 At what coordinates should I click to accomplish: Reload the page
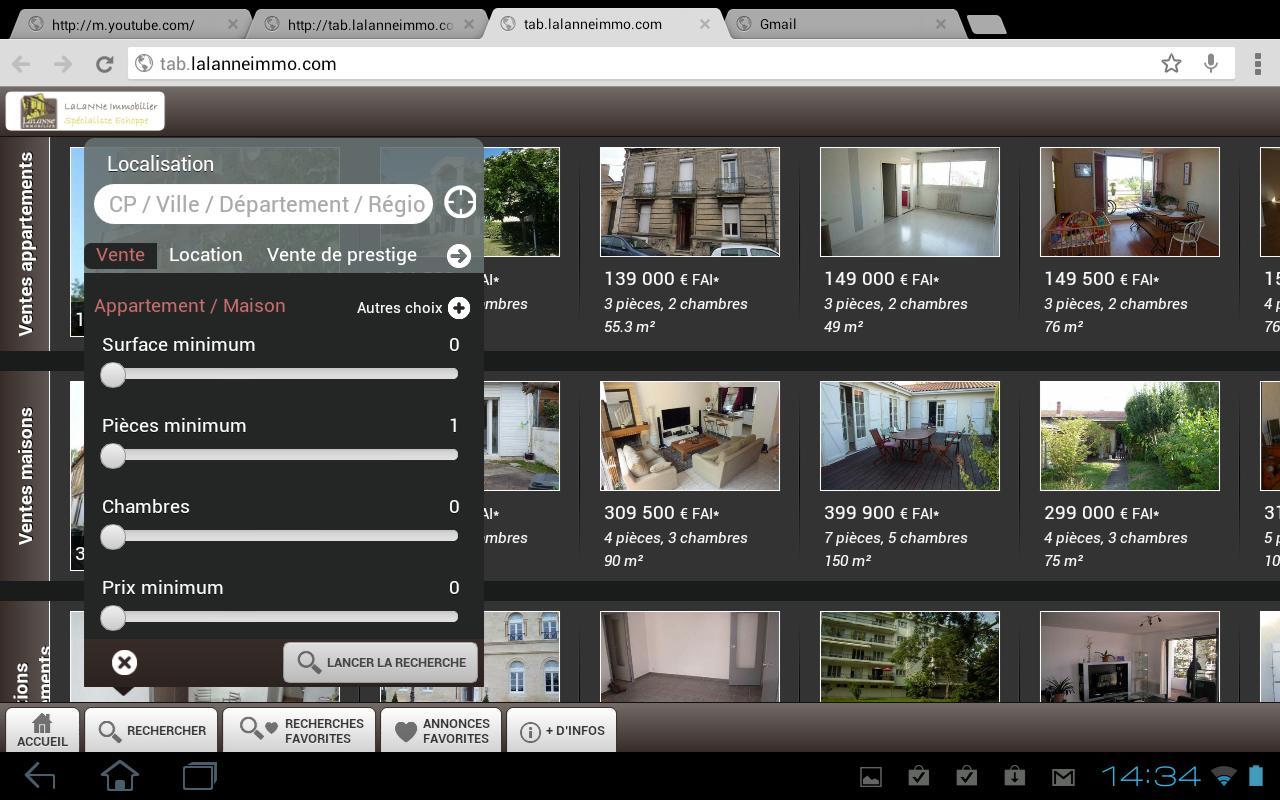pyautogui.click(x=104, y=64)
